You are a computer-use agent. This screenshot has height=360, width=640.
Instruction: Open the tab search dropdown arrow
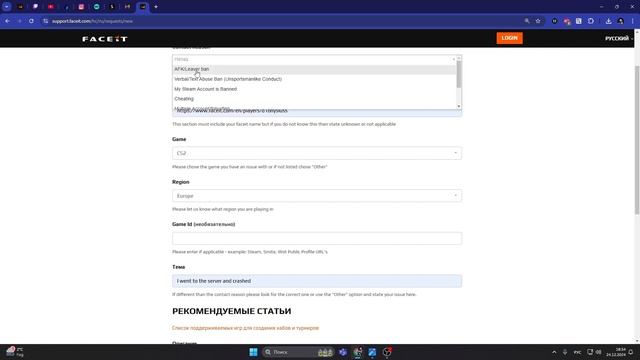point(7,7)
